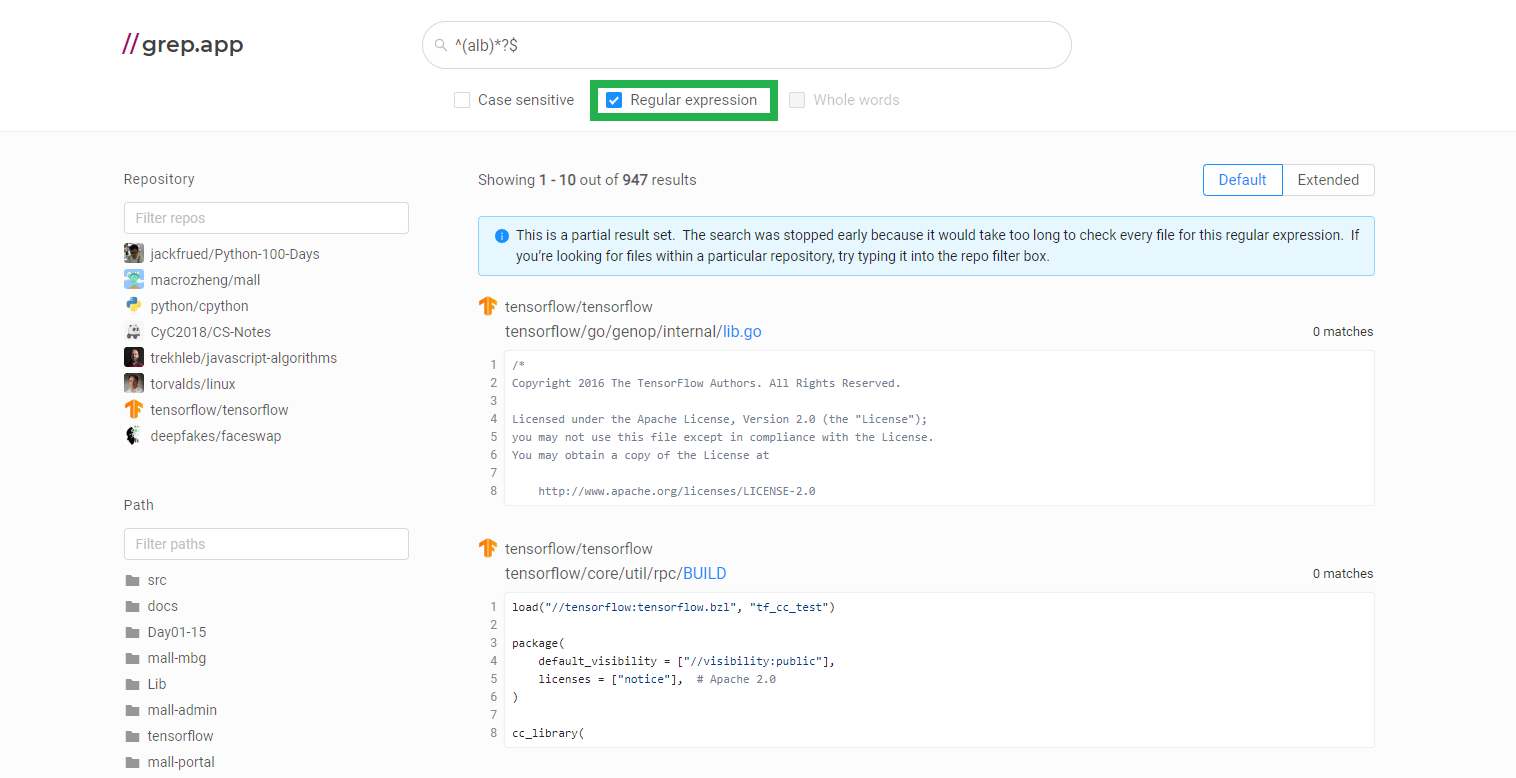Click the grep.app logo
Screen dimensions: 1516x778
pyautogui.click(x=183, y=45)
